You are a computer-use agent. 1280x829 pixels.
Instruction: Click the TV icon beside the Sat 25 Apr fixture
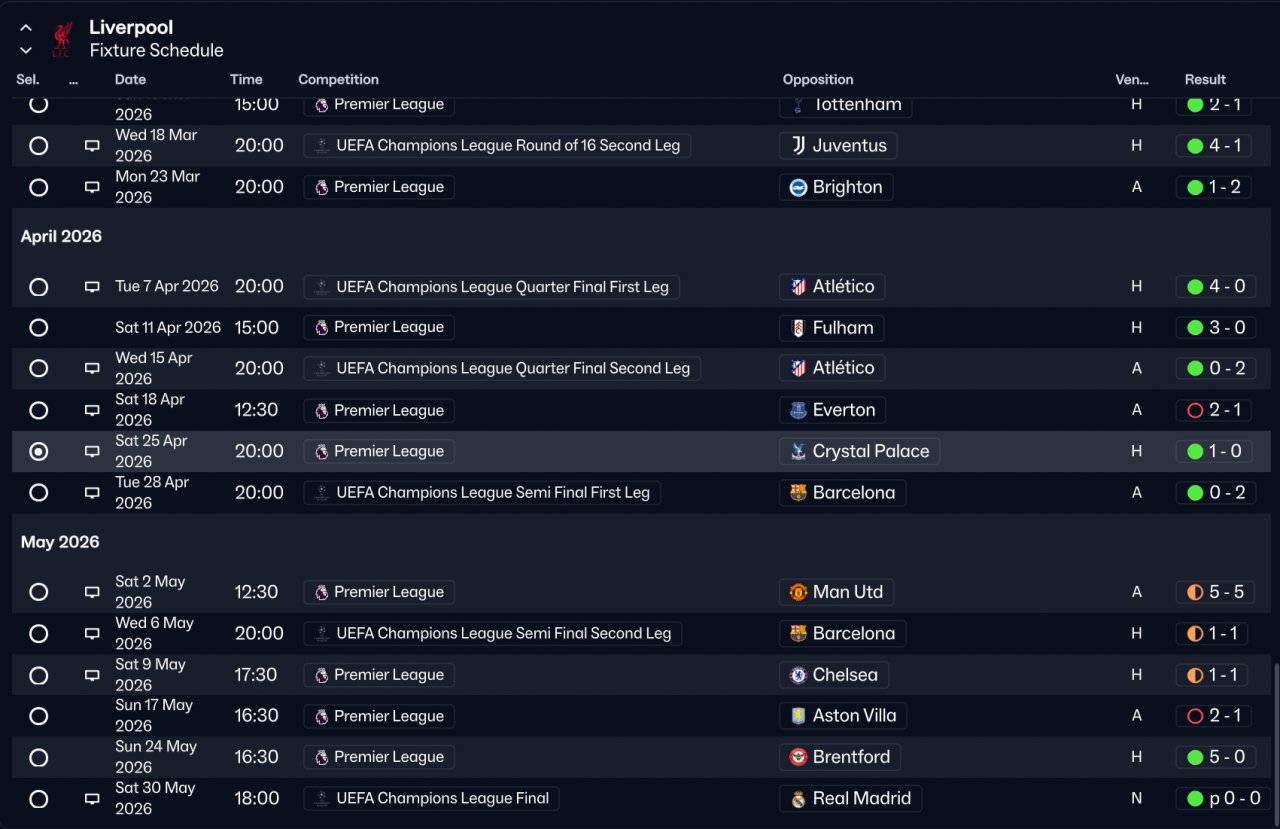[x=92, y=452]
